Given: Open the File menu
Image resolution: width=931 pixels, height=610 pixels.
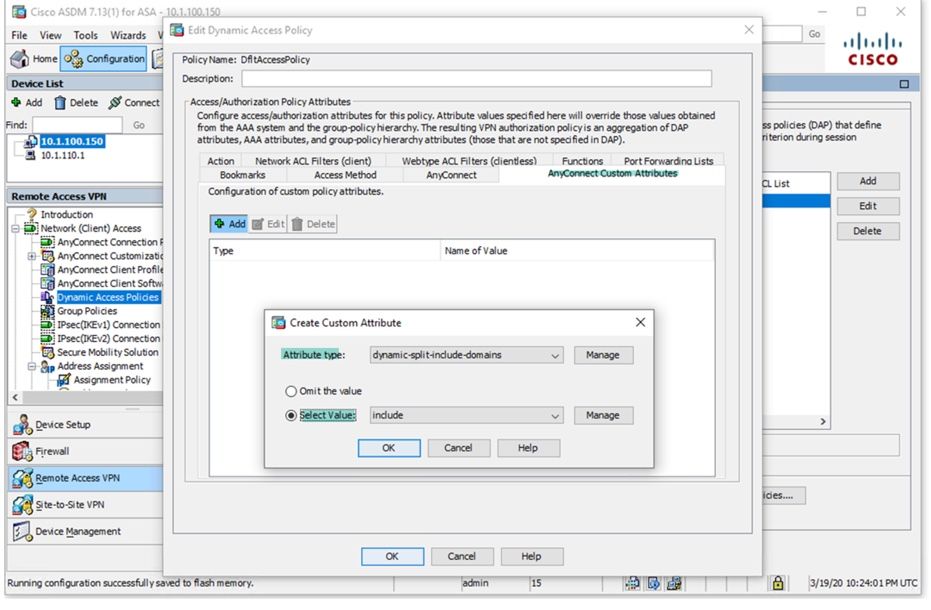Looking at the screenshot, I should tap(20, 36).
